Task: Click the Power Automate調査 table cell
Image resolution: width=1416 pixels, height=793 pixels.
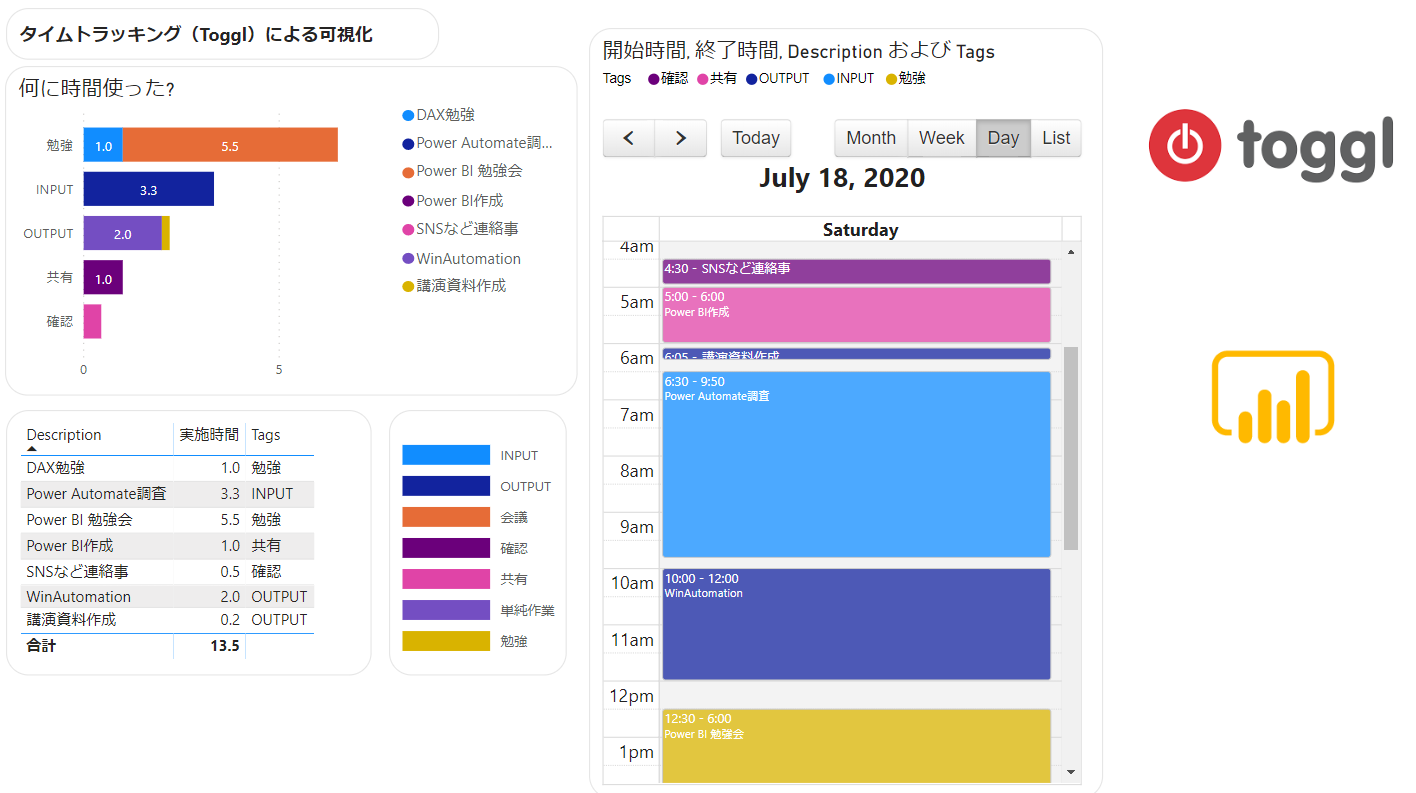Action: [x=96, y=494]
